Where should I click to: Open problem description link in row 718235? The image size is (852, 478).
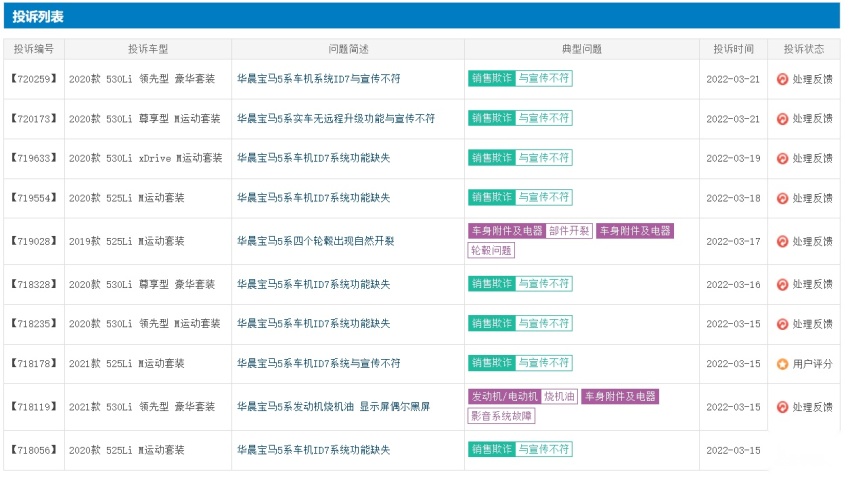(x=314, y=324)
